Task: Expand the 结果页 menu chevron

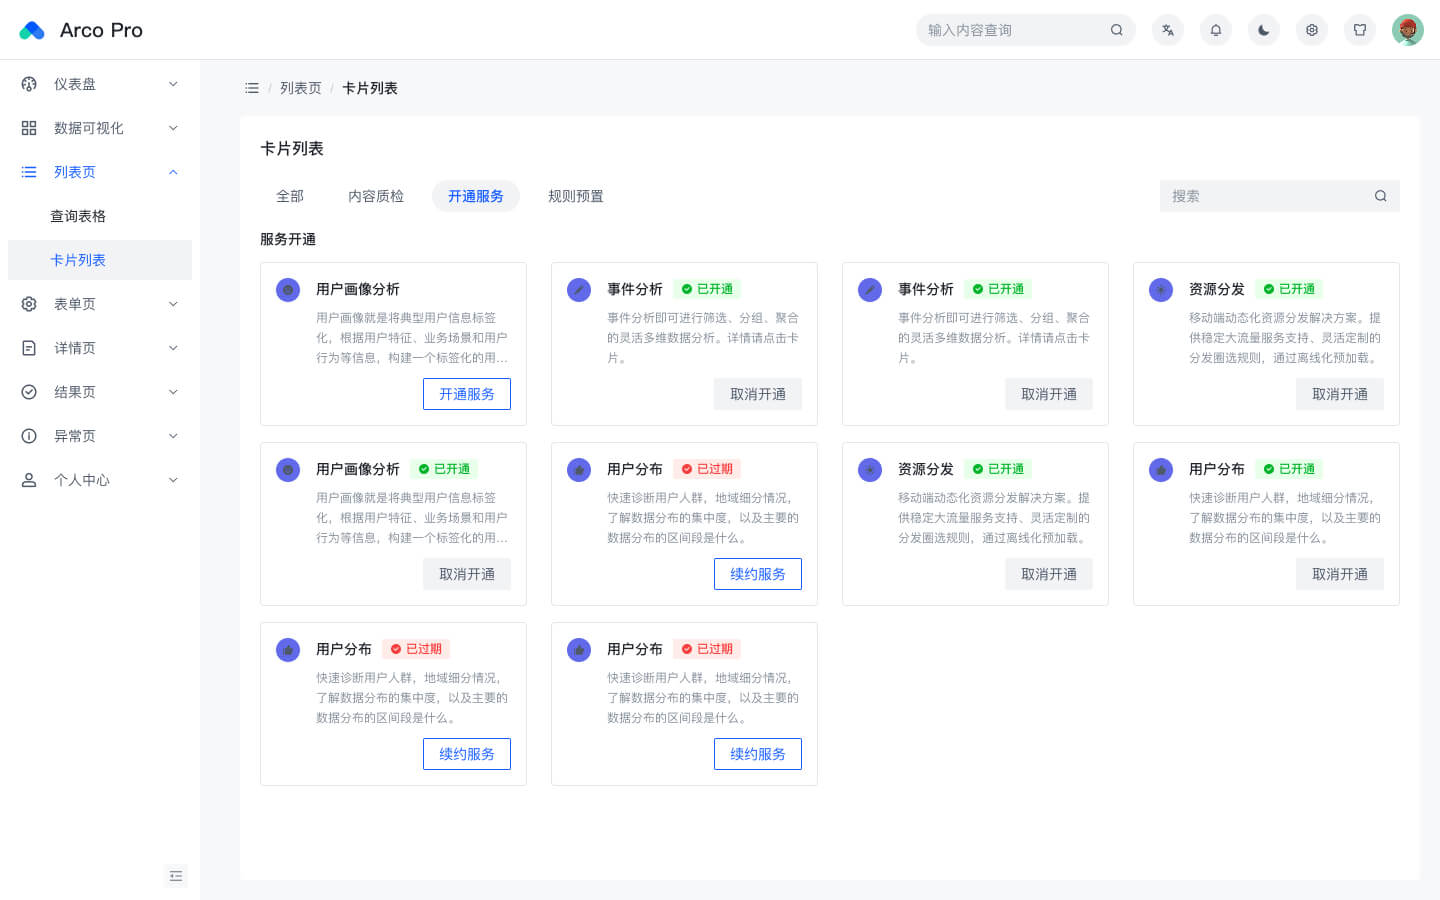Action: (173, 392)
